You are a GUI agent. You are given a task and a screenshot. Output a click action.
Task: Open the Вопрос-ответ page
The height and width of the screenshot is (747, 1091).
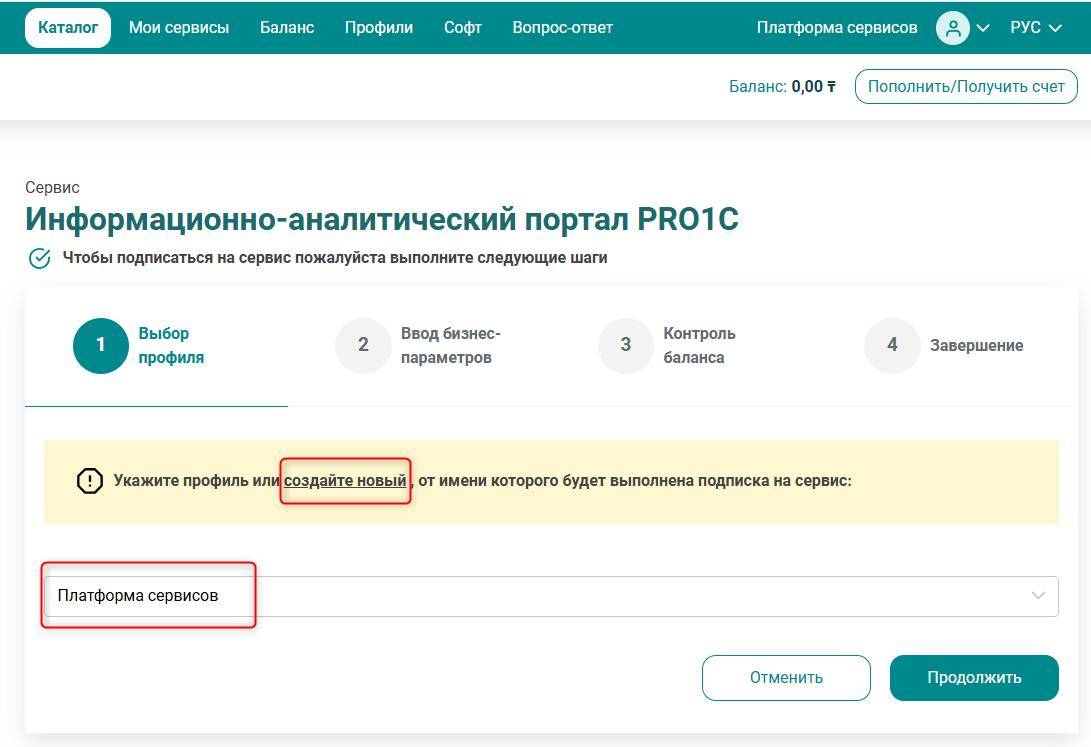(x=563, y=28)
